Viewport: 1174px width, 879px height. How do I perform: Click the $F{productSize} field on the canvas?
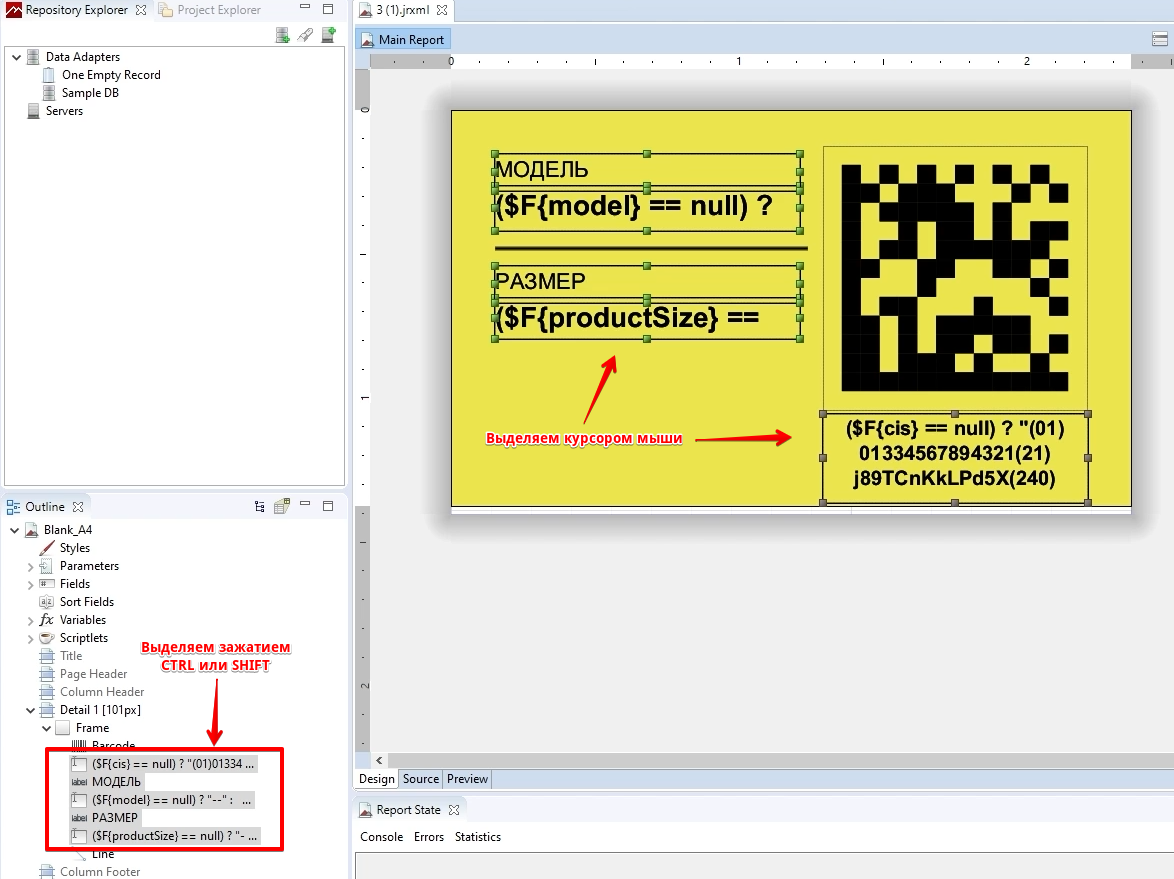pyautogui.click(x=647, y=321)
